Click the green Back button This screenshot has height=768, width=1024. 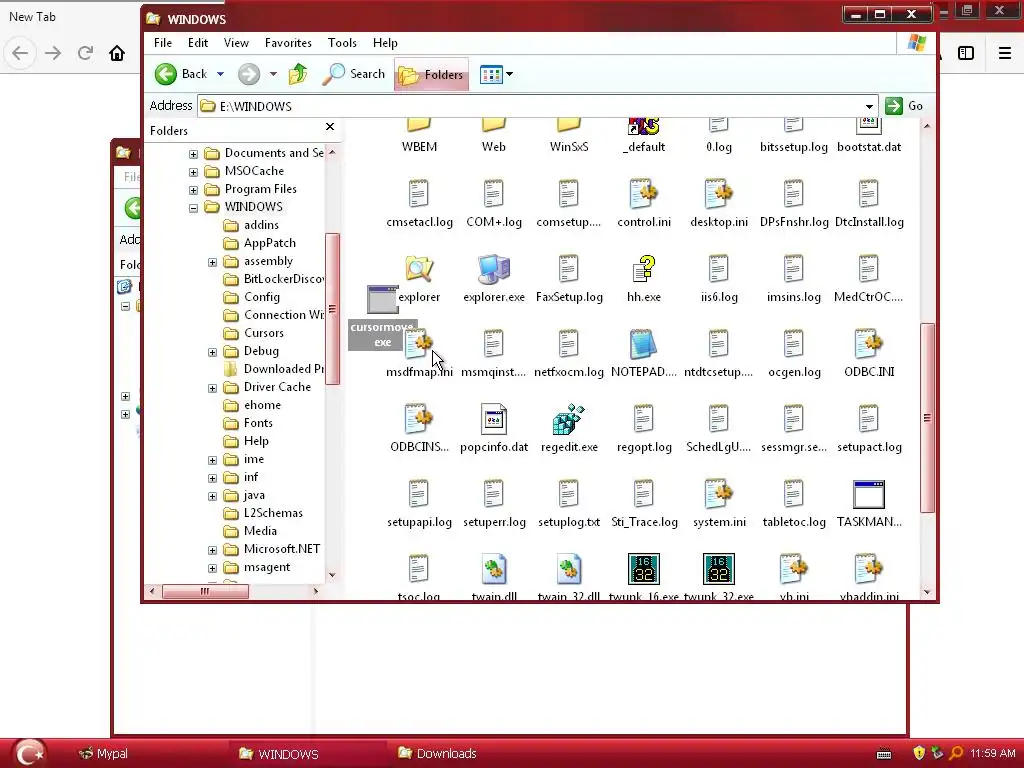182,74
